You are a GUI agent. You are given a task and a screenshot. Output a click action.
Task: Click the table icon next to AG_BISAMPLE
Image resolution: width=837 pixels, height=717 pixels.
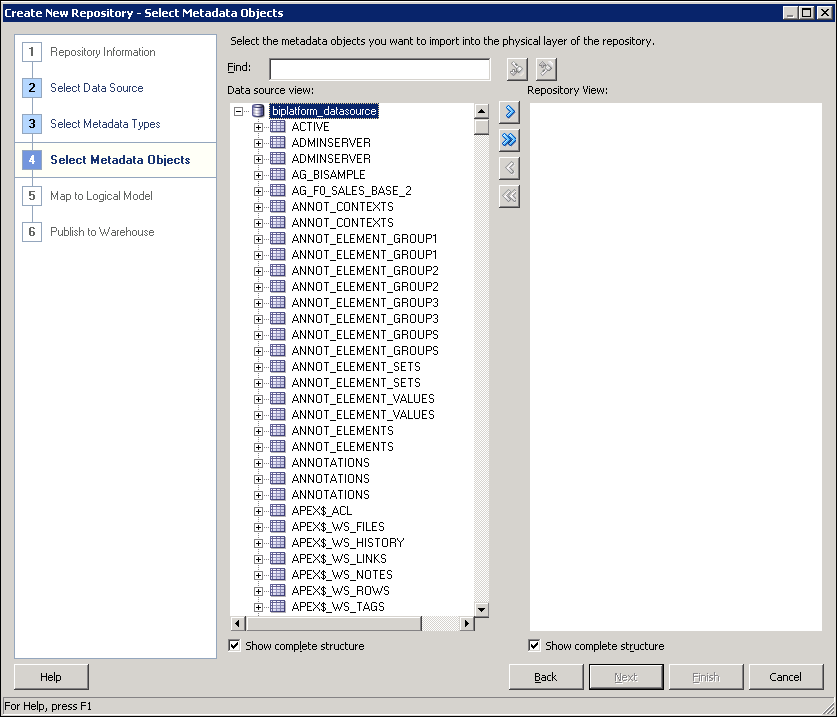tap(278, 175)
